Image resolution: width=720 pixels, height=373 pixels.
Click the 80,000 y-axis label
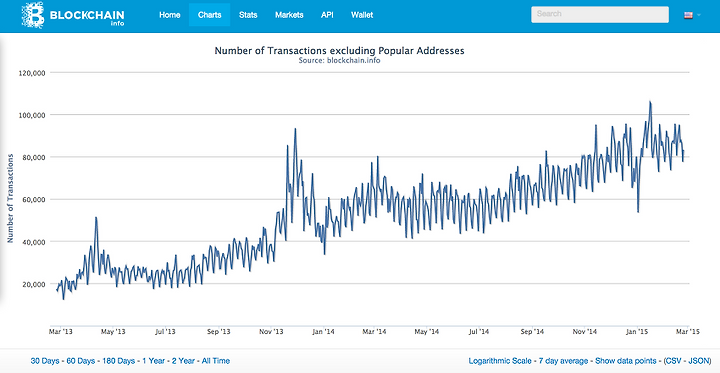click(x=33, y=157)
